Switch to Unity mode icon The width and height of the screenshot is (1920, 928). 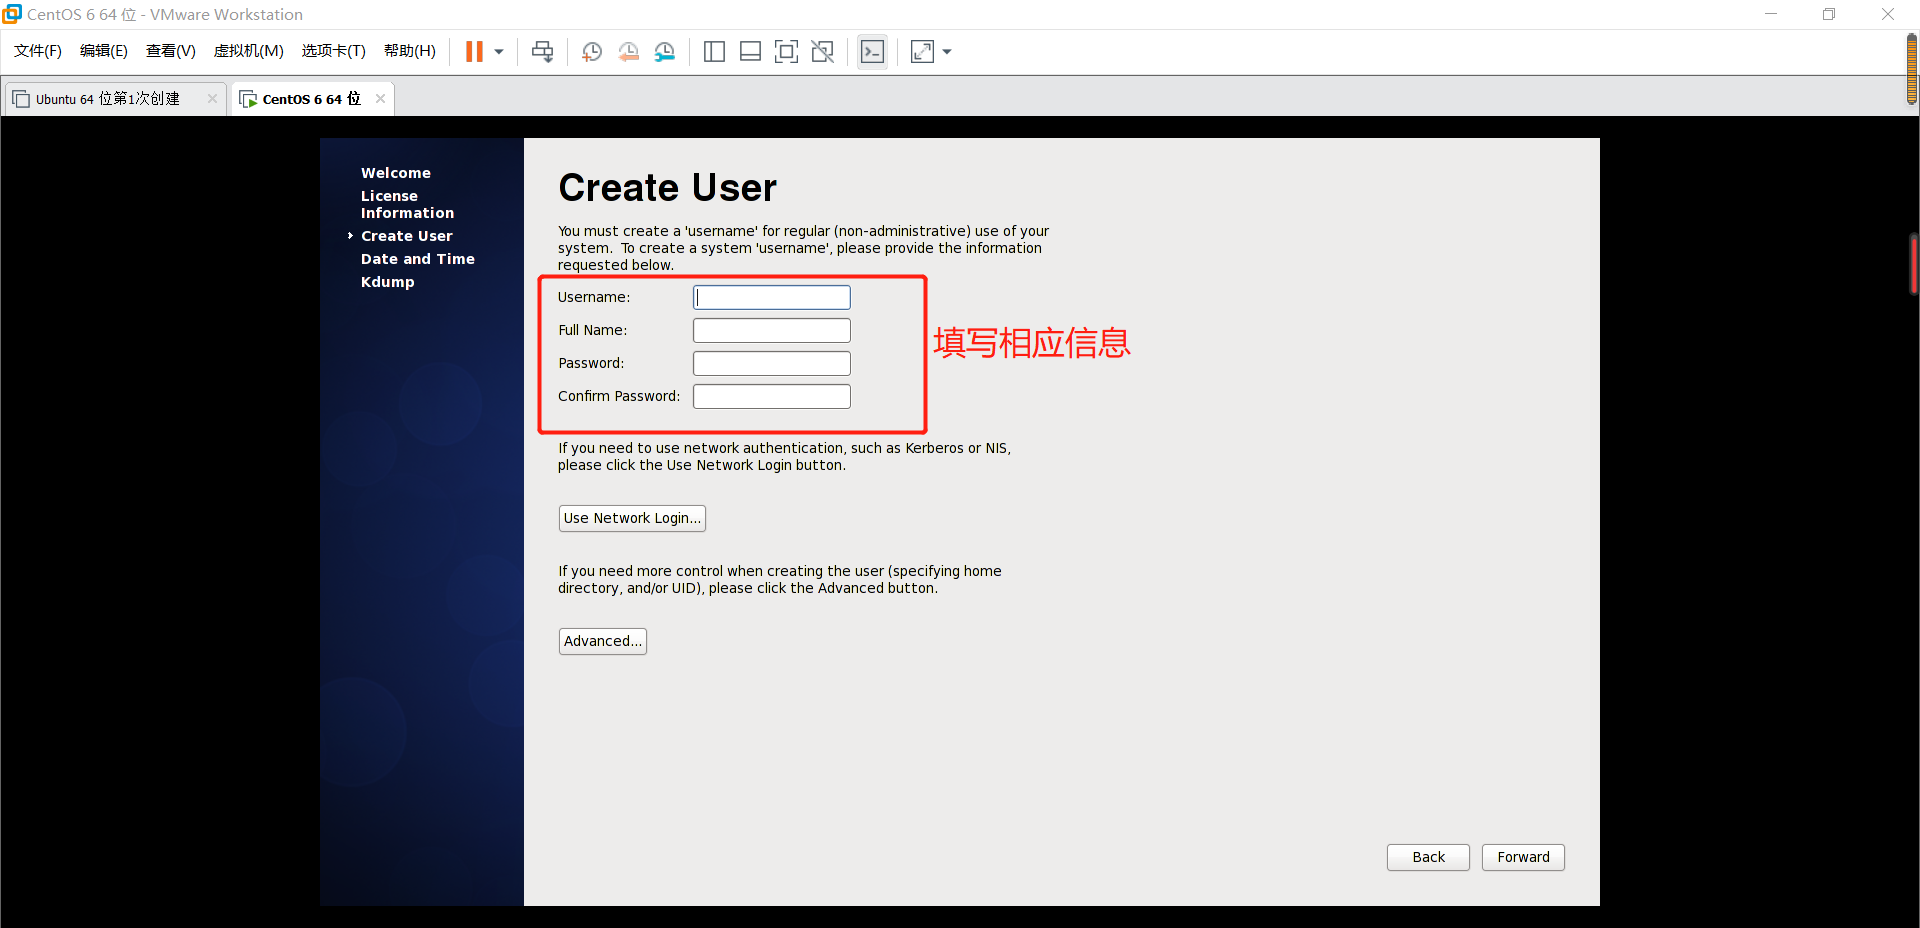823,52
